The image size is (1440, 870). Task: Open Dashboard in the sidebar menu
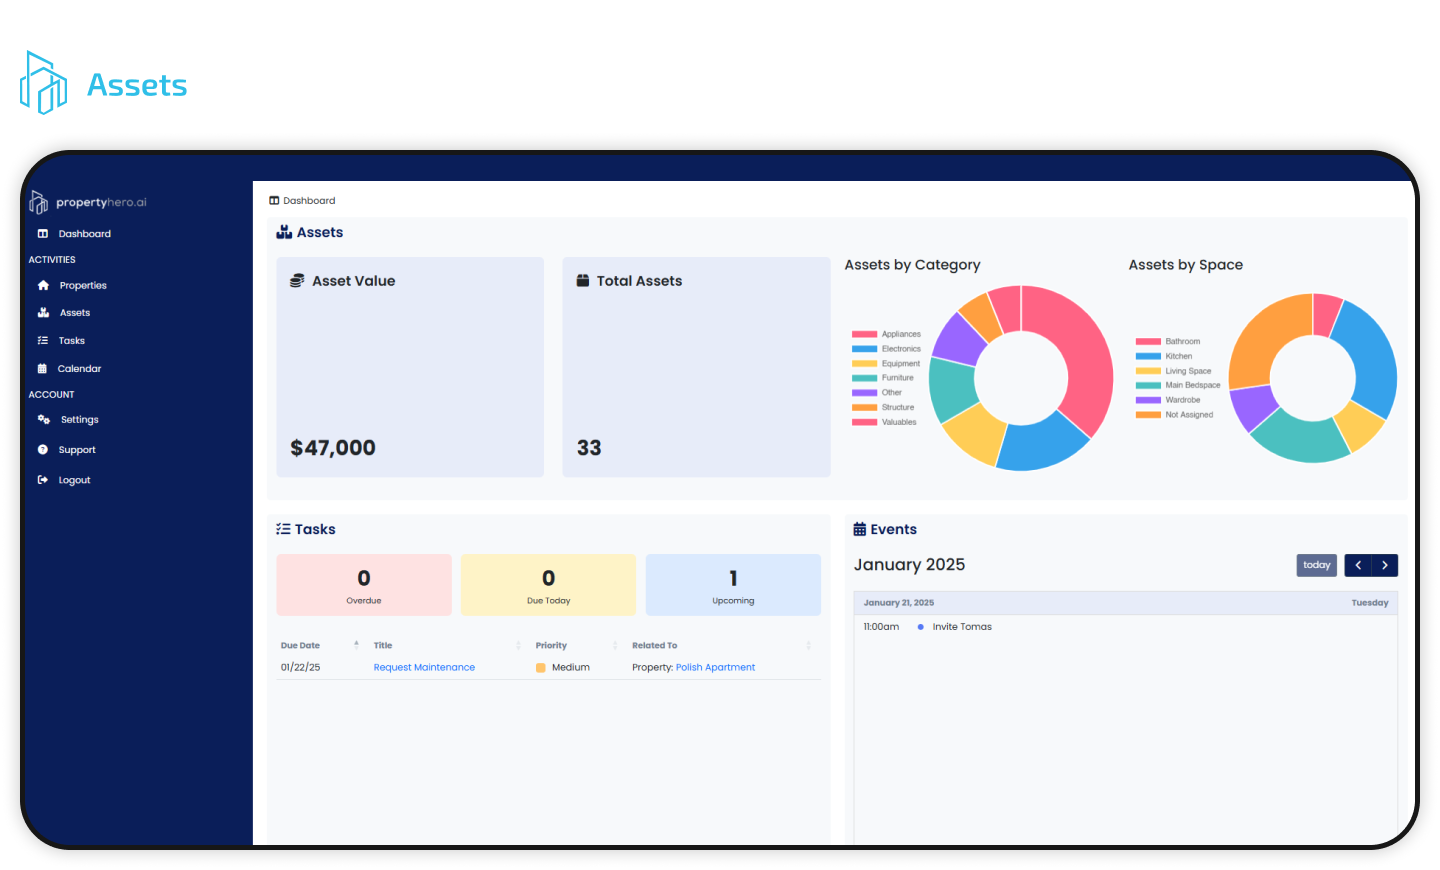[x=84, y=234]
